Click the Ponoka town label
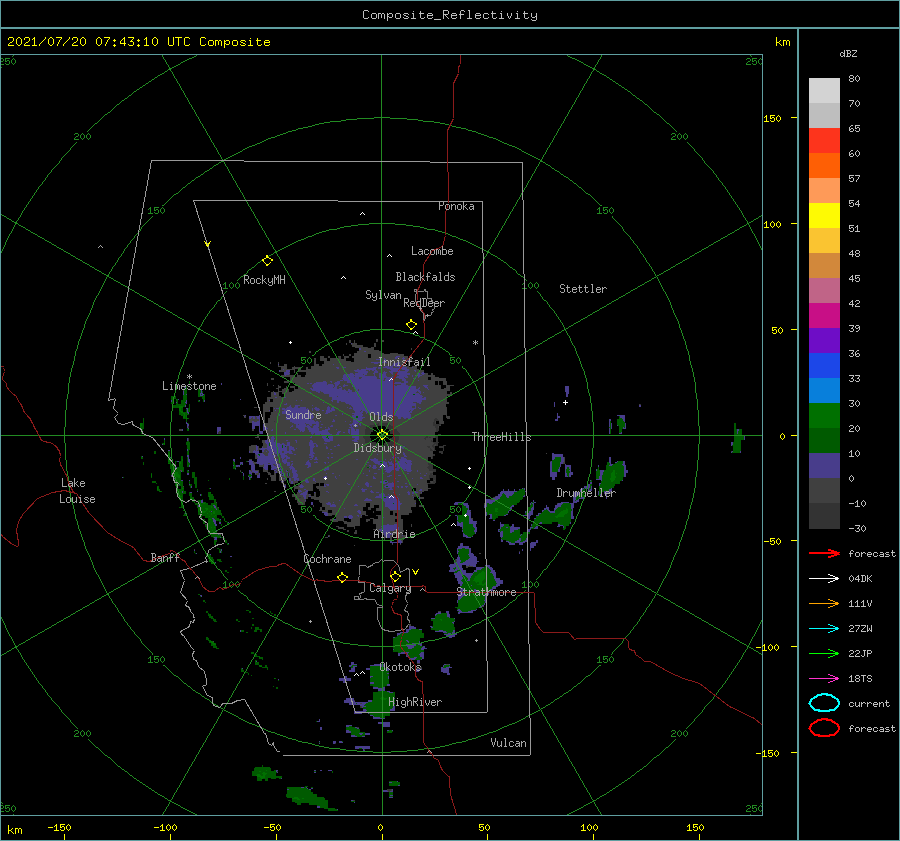This screenshot has height=841, width=900. click(456, 206)
